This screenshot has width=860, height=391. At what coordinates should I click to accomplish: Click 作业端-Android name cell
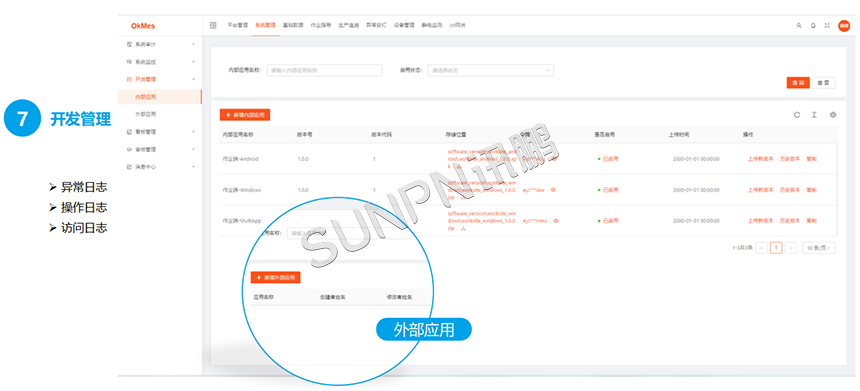tap(240, 159)
